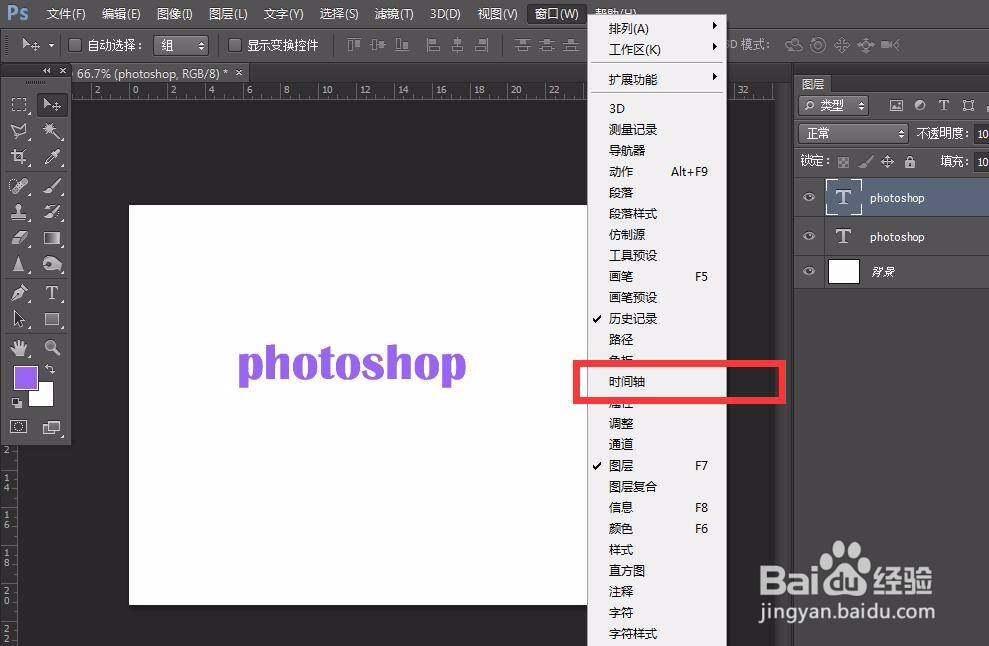
Task: Hide the top photoshop text layer
Action: tap(809, 197)
